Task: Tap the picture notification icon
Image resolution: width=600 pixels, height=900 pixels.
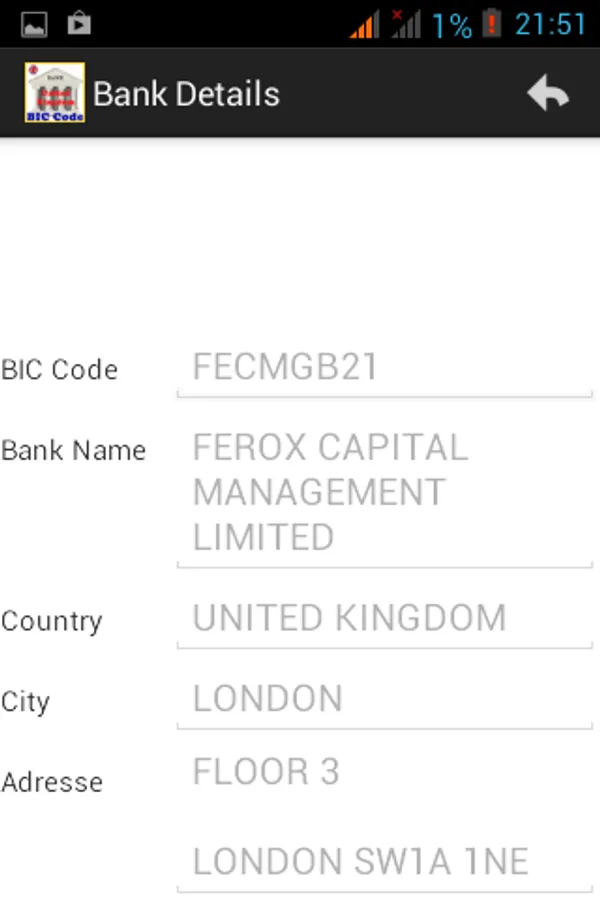Action: [34, 24]
